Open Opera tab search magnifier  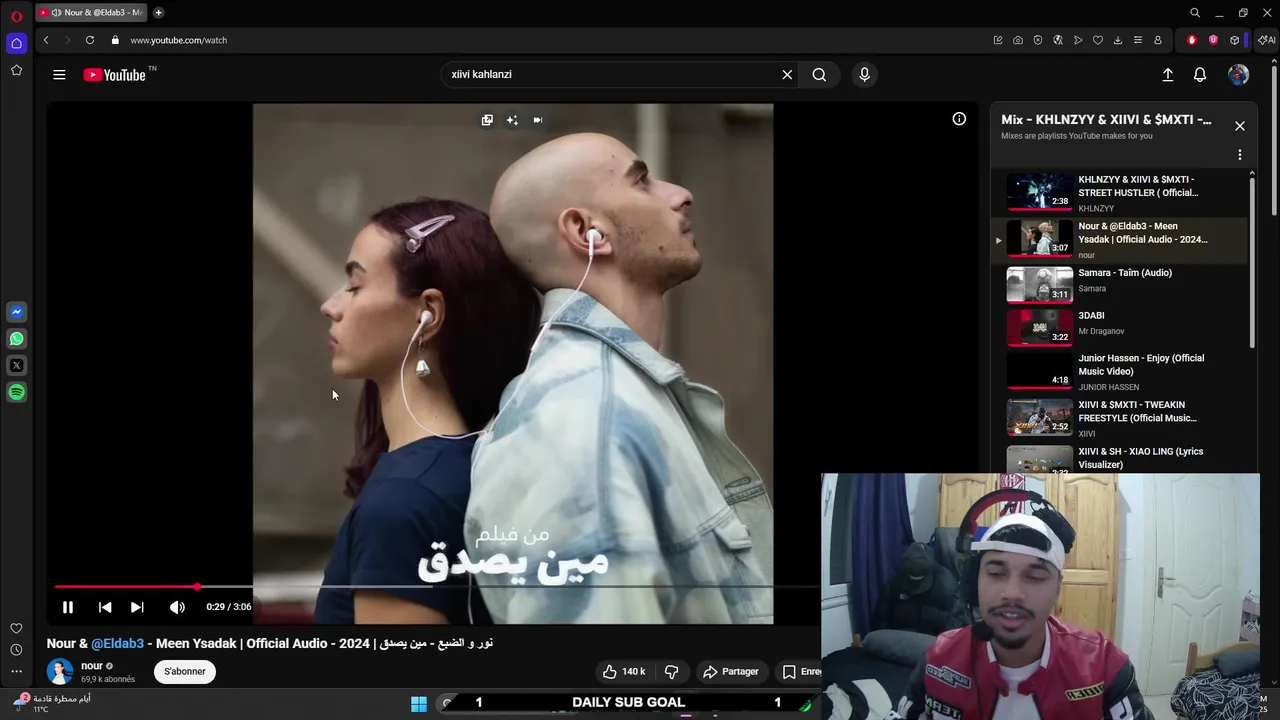coord(1195,13)
